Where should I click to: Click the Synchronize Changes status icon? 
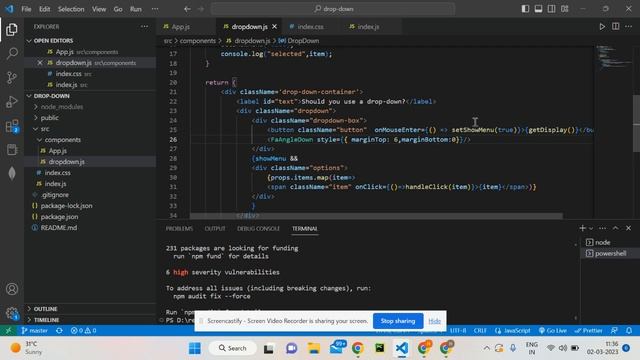(x=59, y=331)
